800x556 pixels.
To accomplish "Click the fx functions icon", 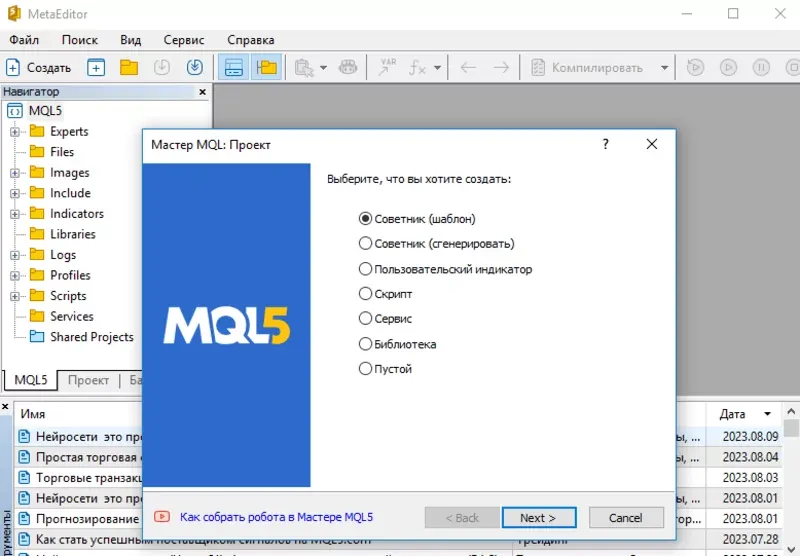I will [x=418, y=67].
